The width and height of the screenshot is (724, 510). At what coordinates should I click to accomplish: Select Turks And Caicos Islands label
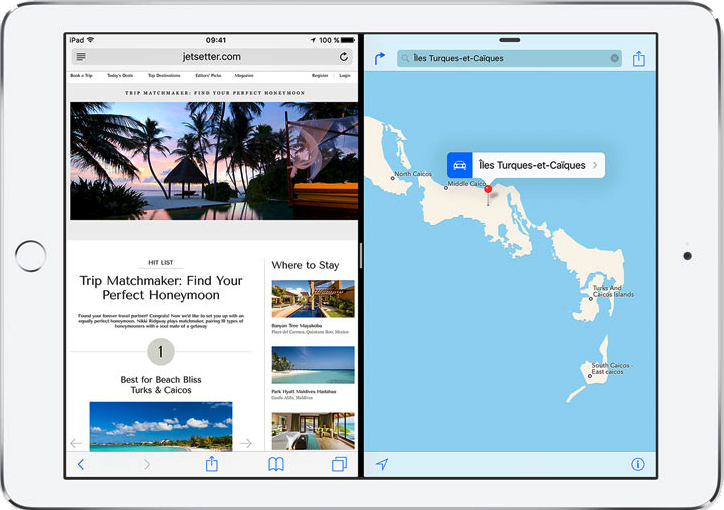(613, 291)
